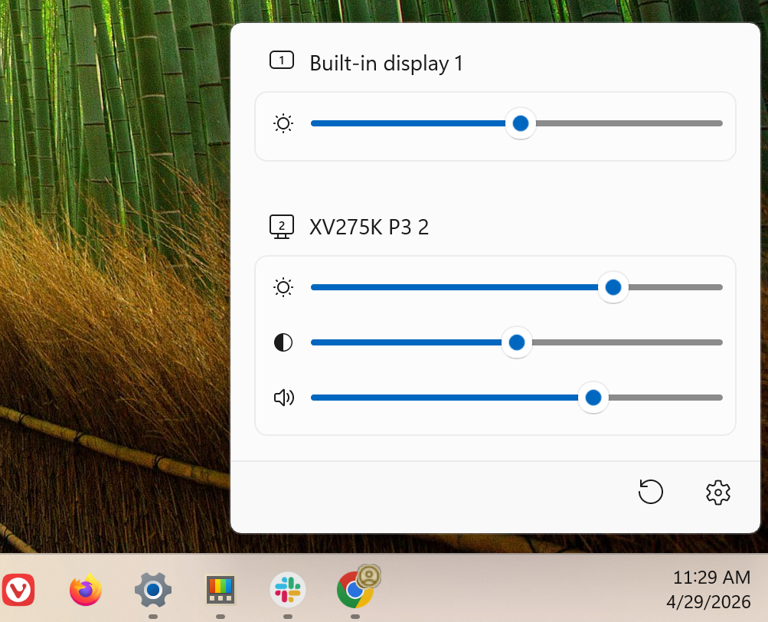Switch to Slack in the taskbar
The image size is (768, 622).
288,590
